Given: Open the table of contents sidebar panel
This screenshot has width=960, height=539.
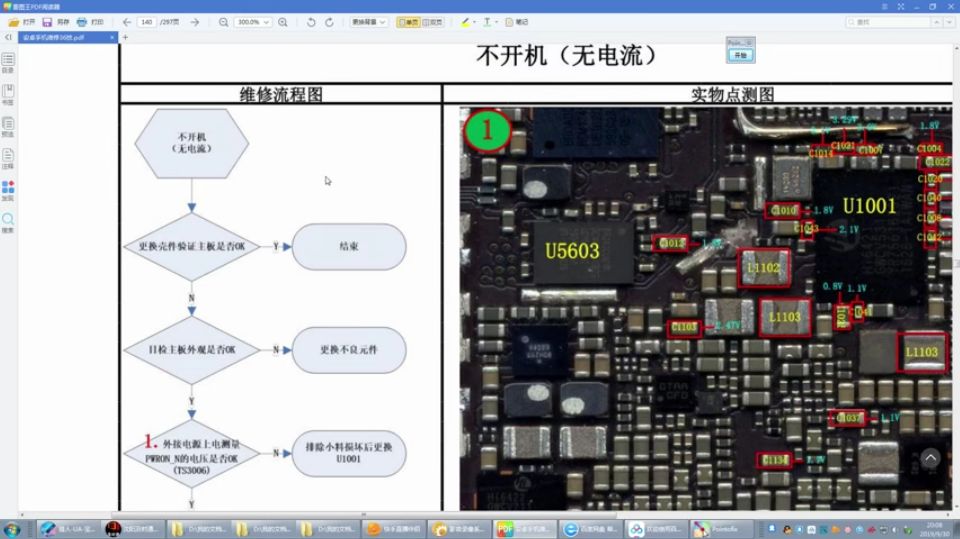Looking at the screenshot, I should click(x=8, y=62).
